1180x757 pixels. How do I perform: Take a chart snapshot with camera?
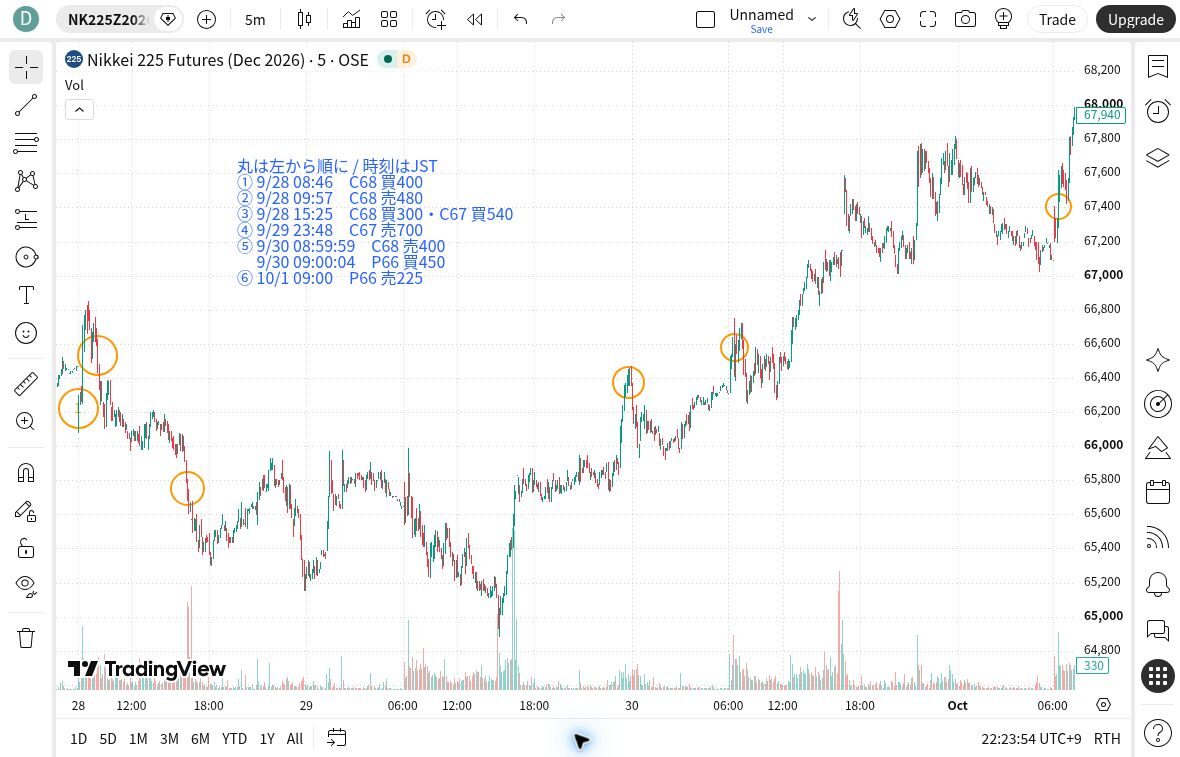tap(965, 20)
